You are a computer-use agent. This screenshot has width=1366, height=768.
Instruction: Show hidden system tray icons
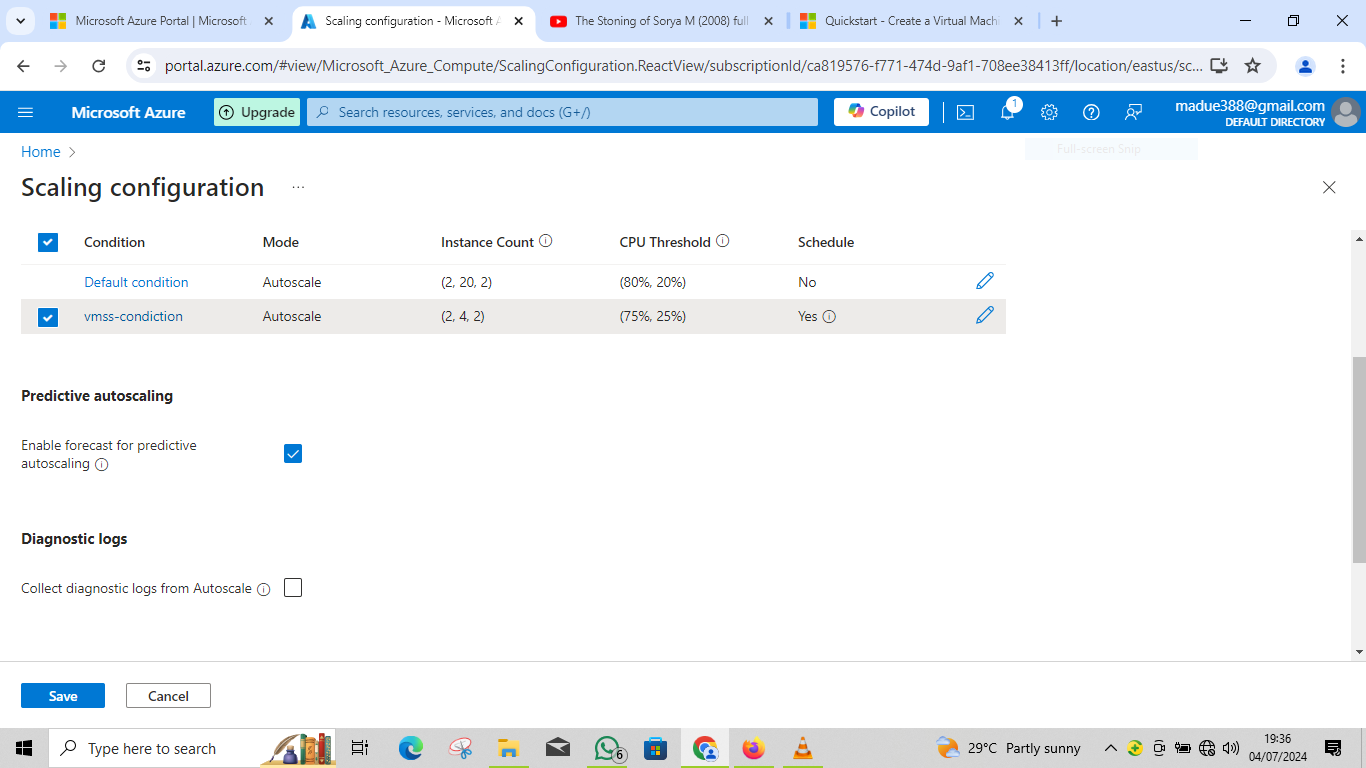[1110, 748]
